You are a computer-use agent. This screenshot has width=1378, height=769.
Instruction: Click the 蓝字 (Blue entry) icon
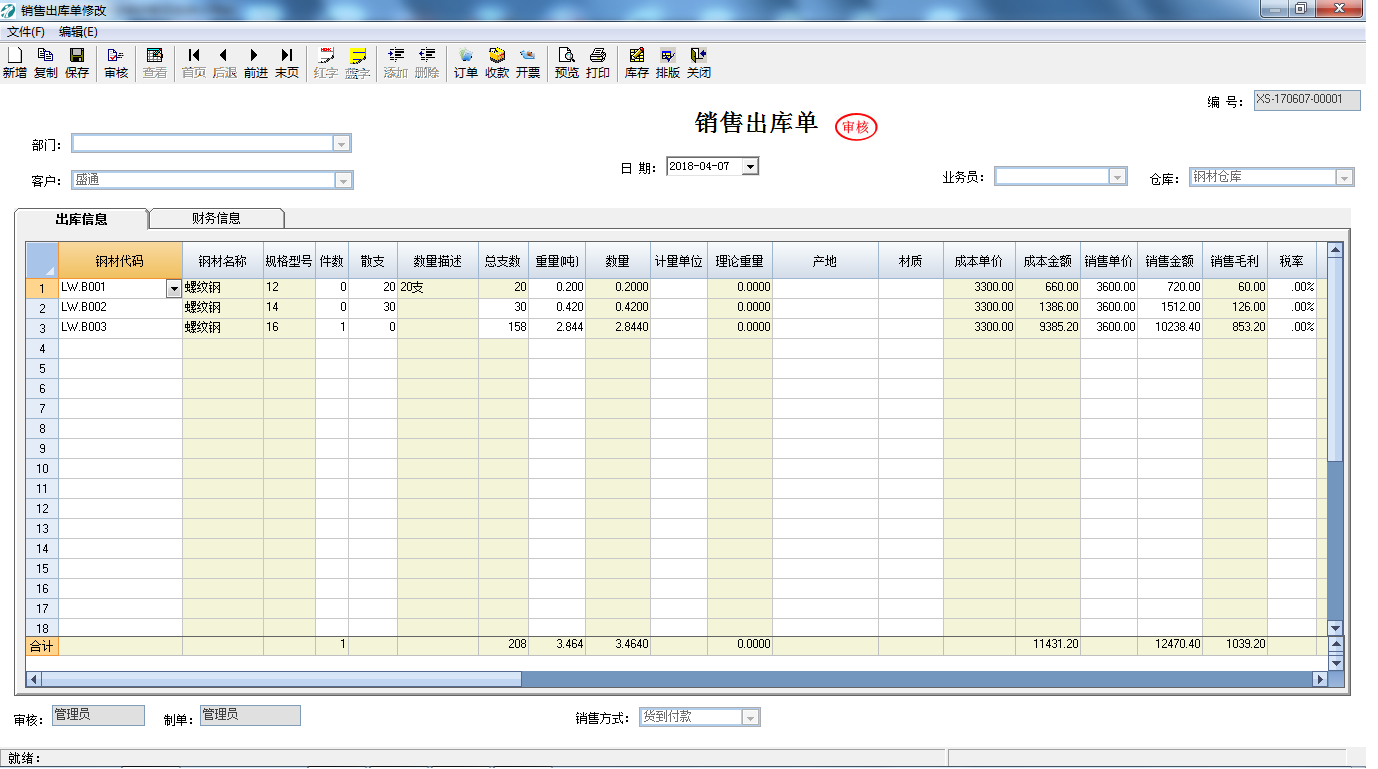[x=357, y=63]
